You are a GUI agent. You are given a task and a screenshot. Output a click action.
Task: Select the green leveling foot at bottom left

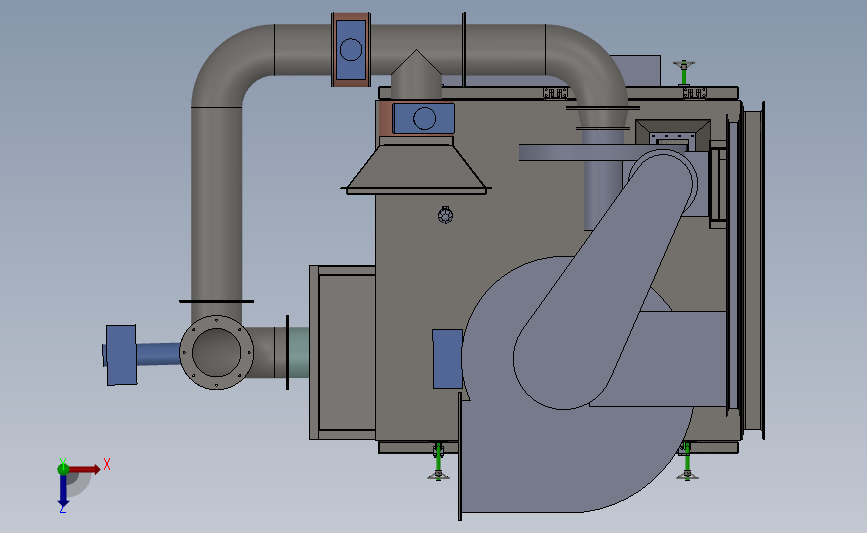[x=438, y=461]
